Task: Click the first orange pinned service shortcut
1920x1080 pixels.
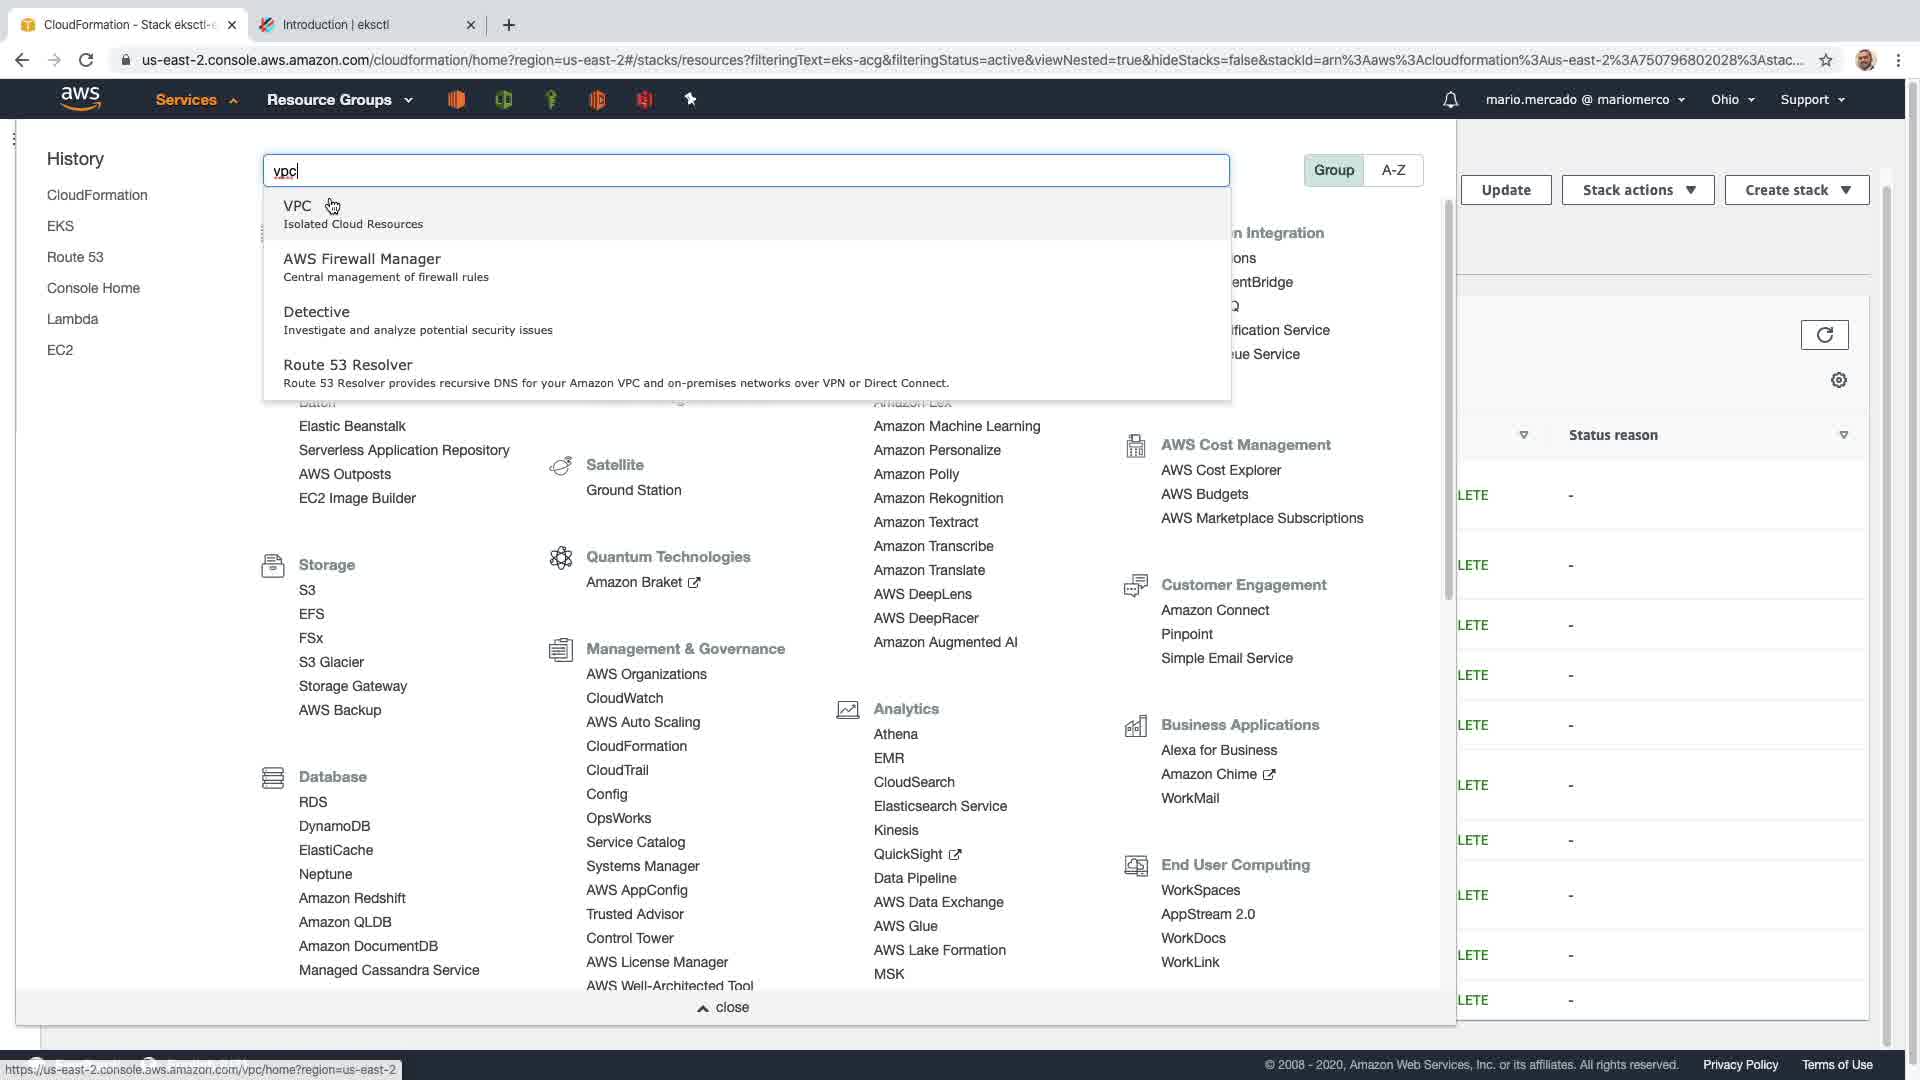Action: tap(456, 99)
